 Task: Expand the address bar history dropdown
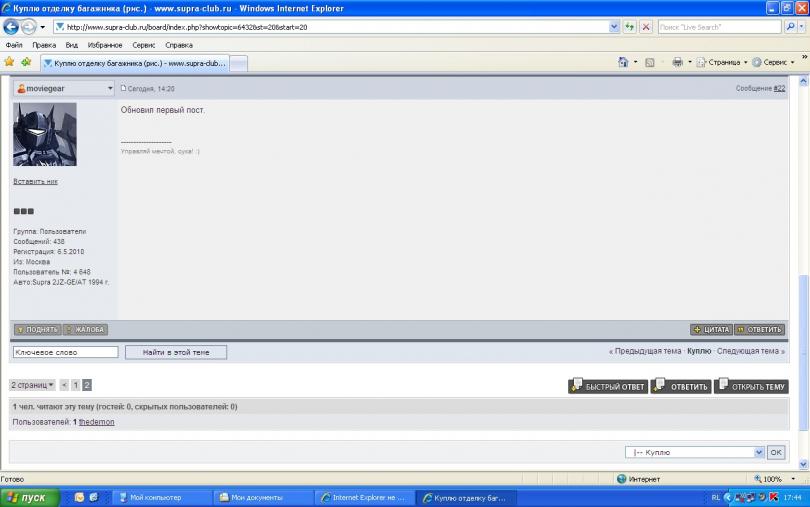coord(614,27)
